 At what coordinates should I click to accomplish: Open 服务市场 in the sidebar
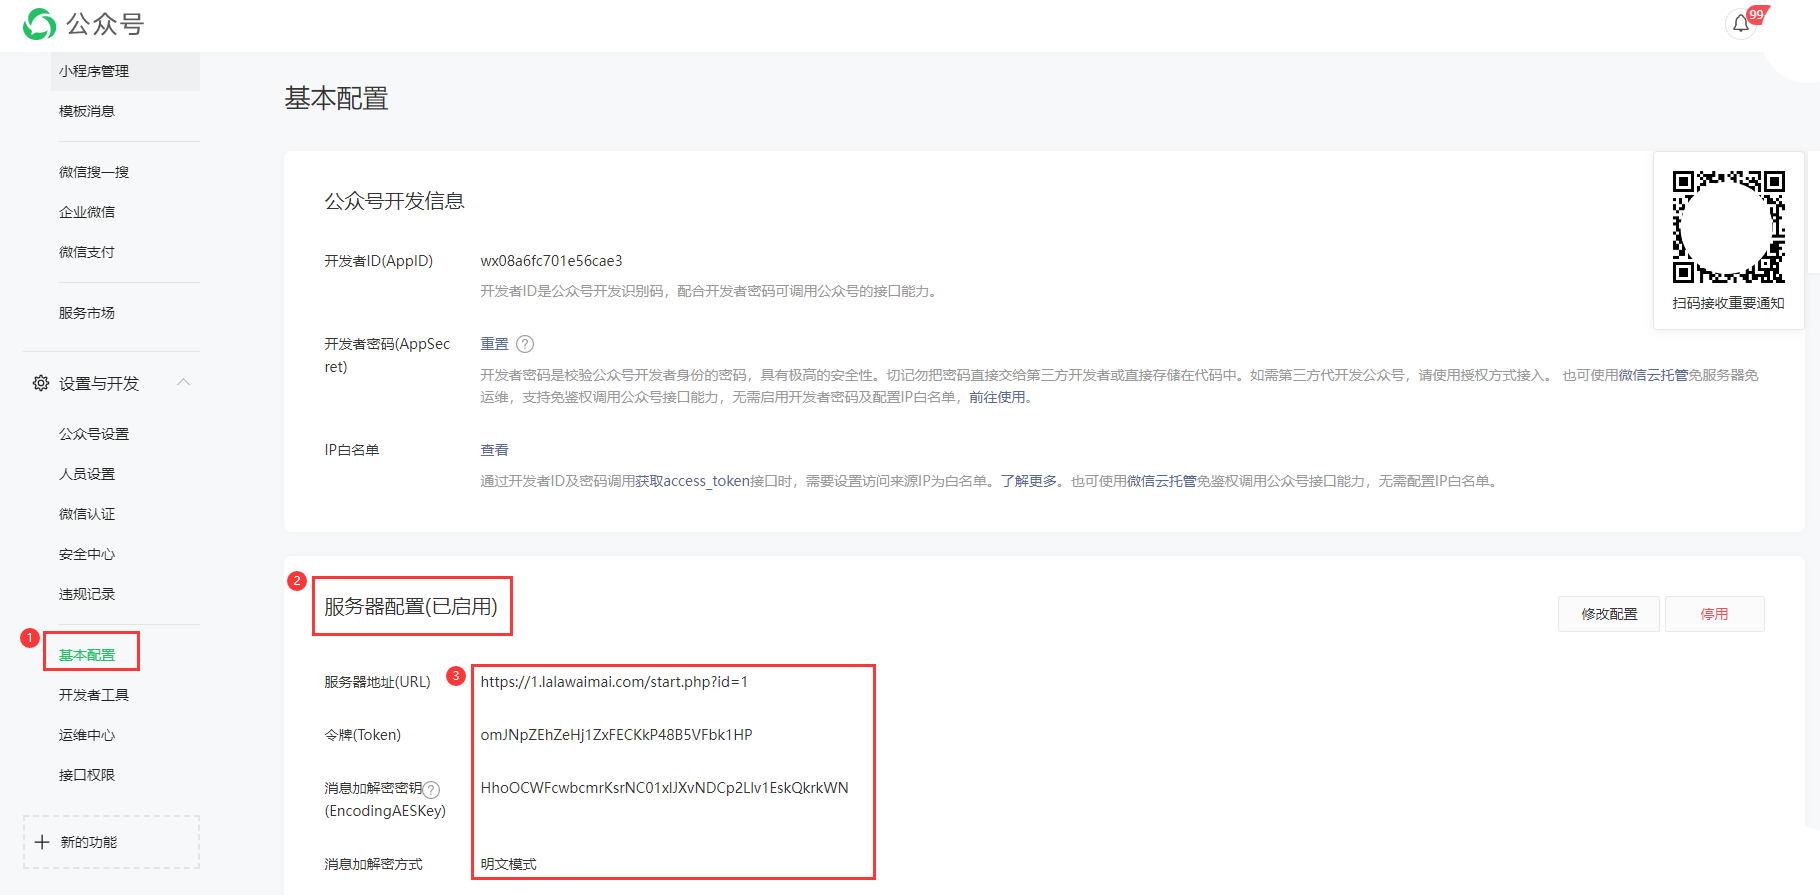coord(87,313)
